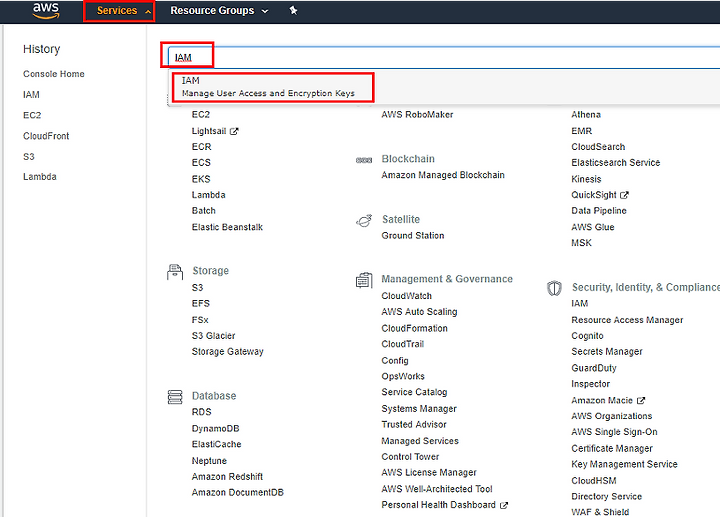This screenshot has width=720, height=517.
Task: Open AWS RoboMaker service
Action: click(417, 115)
